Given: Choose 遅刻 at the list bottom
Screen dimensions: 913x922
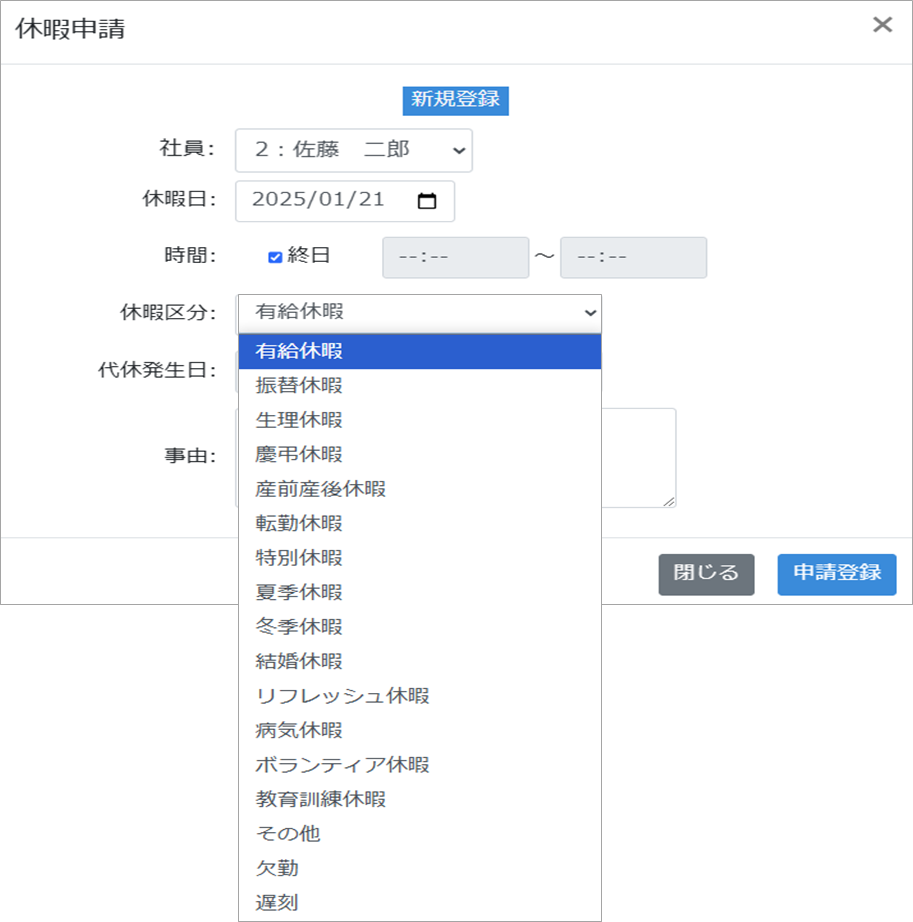Looking at the screenshot, I should pyautogui.click(x=277, y=903).
